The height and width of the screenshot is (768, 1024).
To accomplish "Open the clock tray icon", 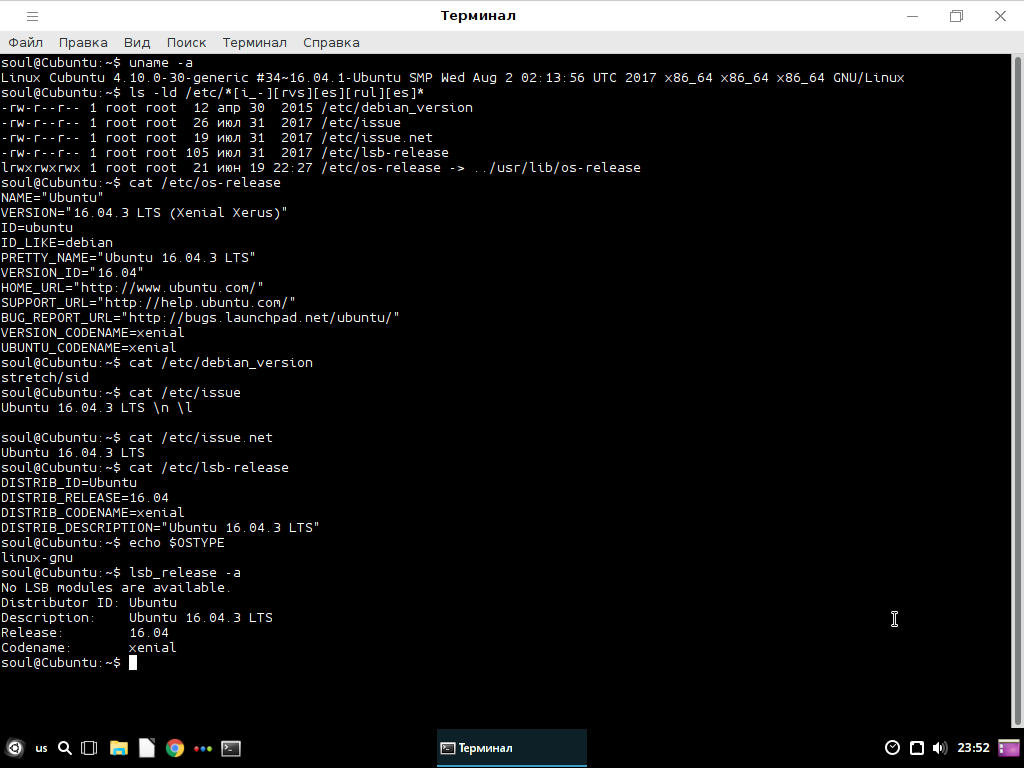I will 892,748.
